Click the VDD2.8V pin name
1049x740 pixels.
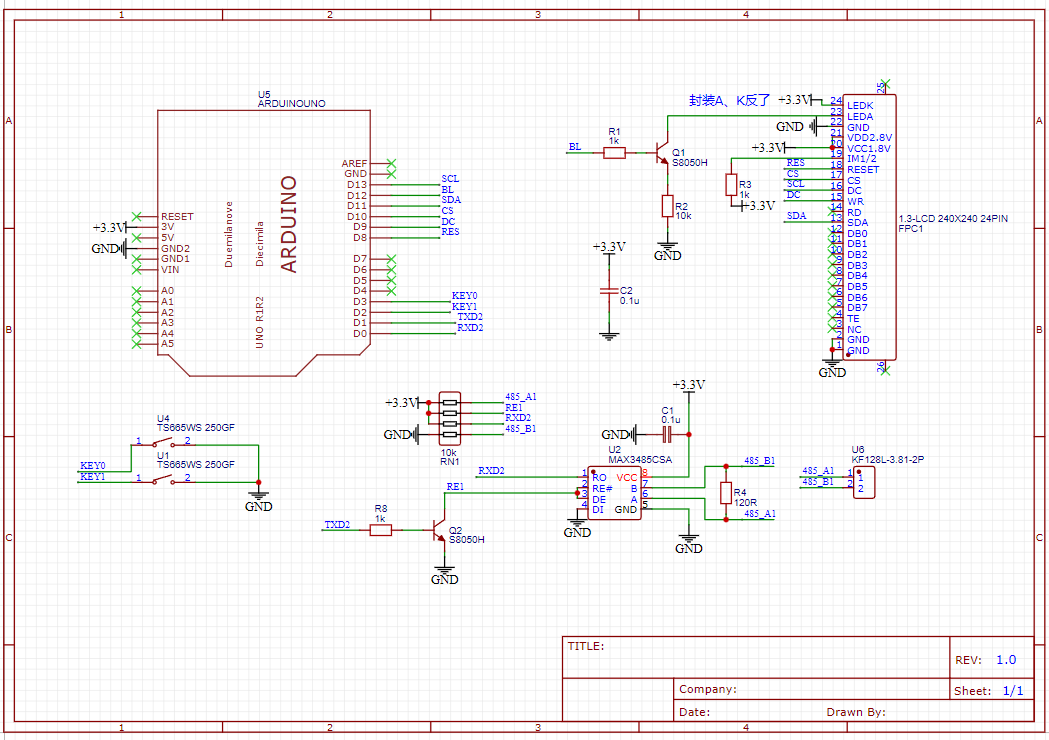[x=869, y=137]
